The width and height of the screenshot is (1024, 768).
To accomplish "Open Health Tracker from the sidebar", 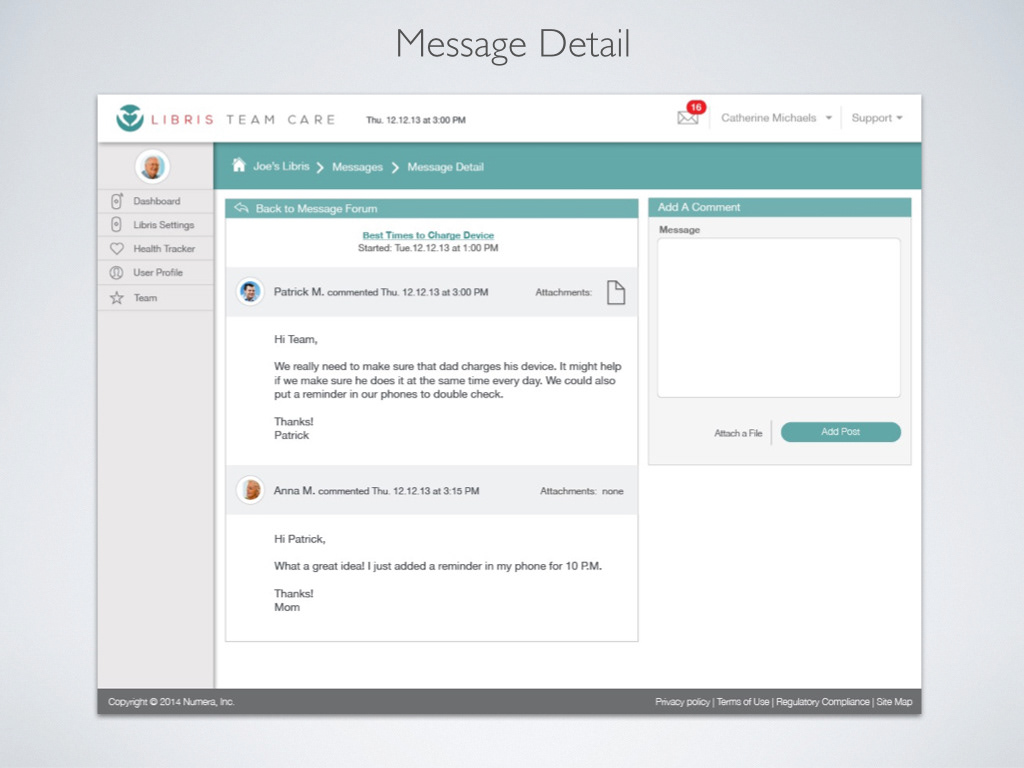I will coord(155,249).
